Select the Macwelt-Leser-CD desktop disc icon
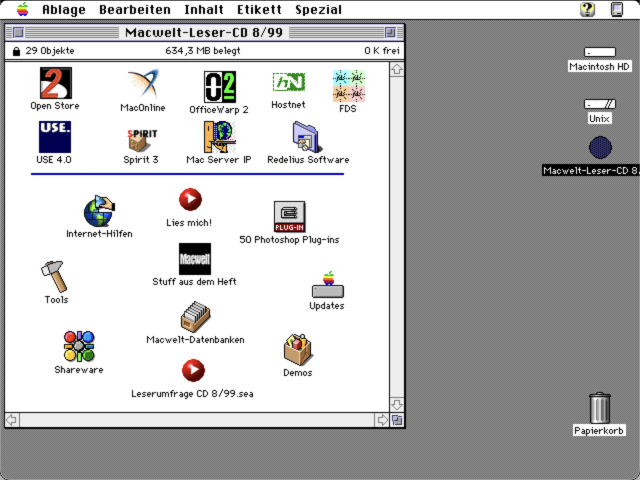Image resolution: width=640 pixels, height=480 pixels. (x=600, y=147)
